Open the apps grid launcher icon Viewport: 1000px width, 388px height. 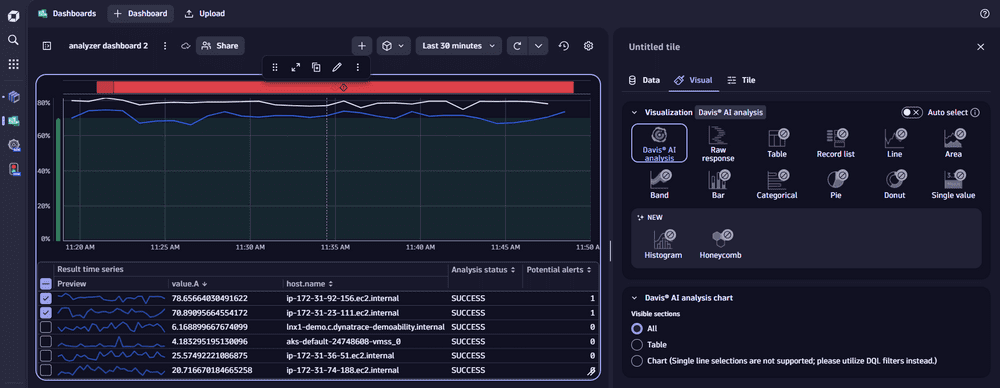coord(13,64)
